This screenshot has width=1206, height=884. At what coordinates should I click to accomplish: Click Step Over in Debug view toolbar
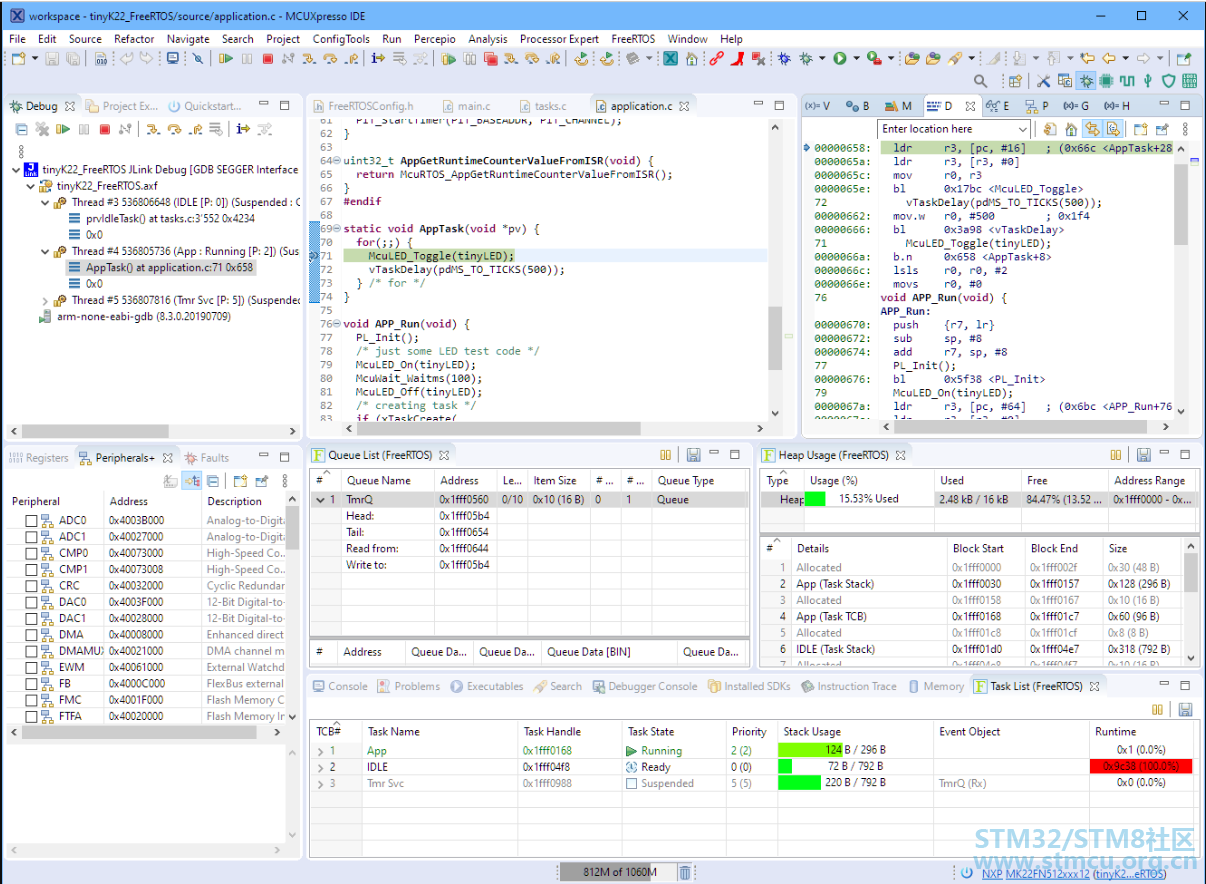pyautogui.click(x=174, y=129)
